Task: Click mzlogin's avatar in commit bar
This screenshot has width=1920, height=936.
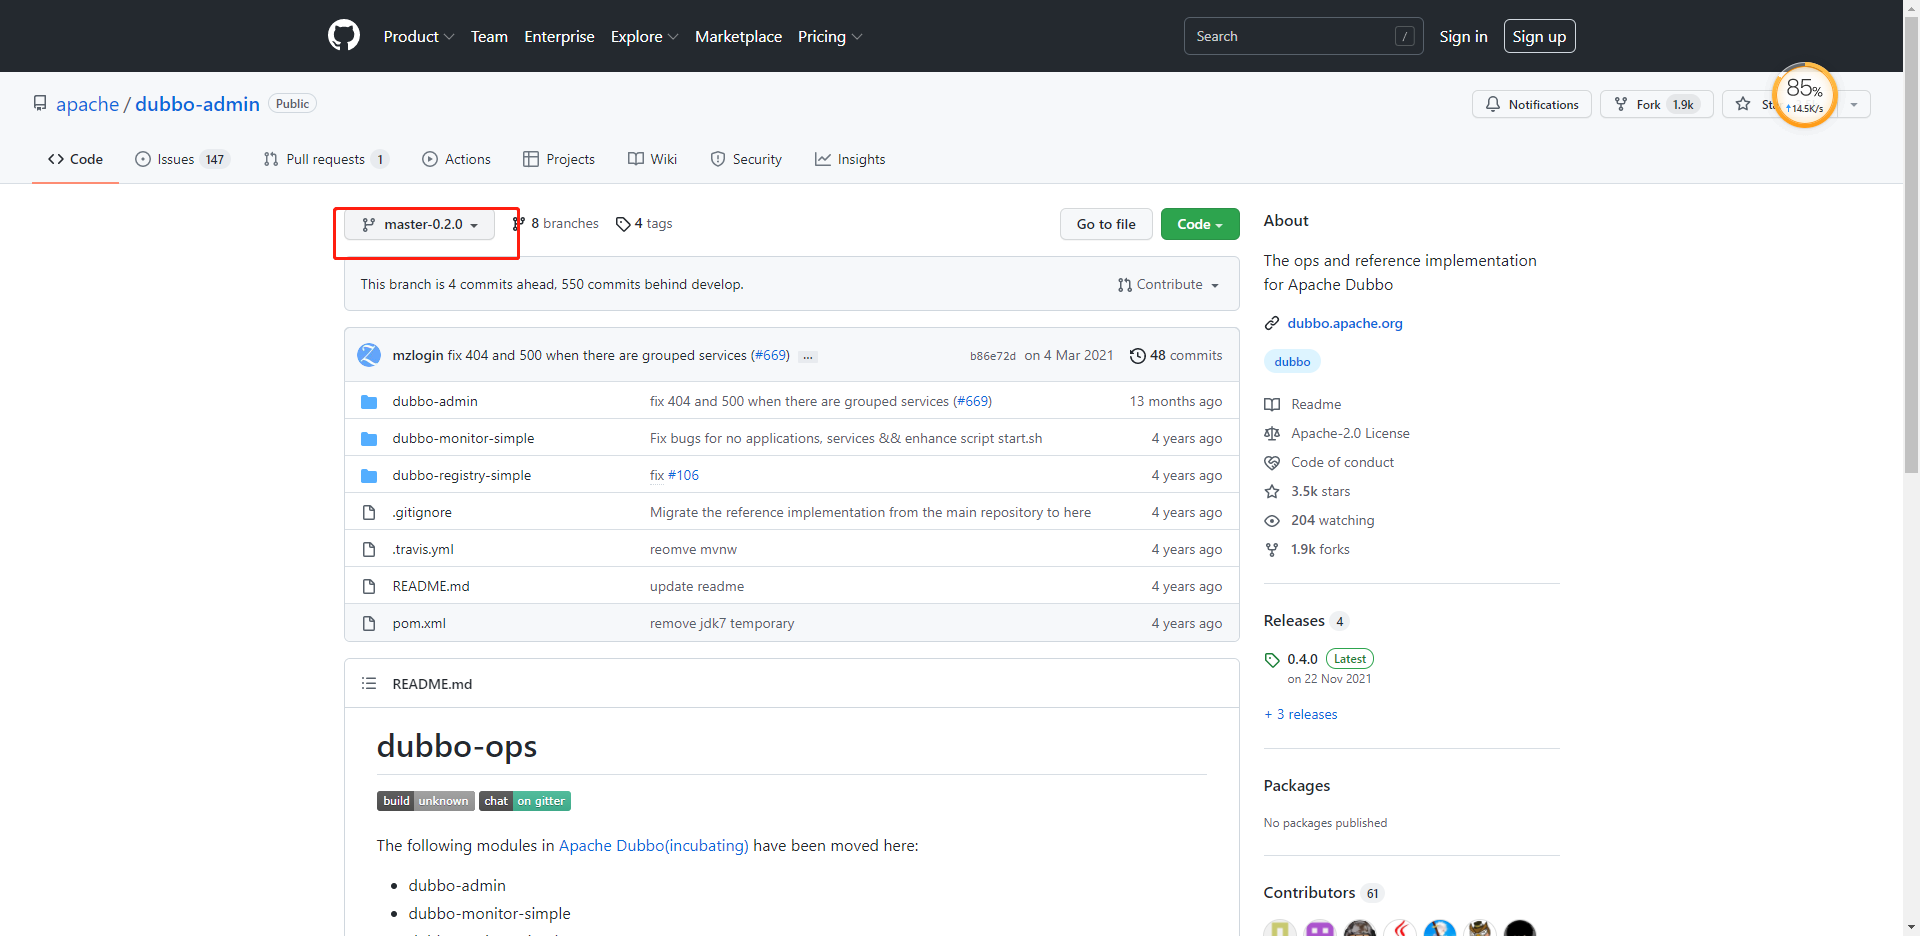Action: tap(369, 355)
